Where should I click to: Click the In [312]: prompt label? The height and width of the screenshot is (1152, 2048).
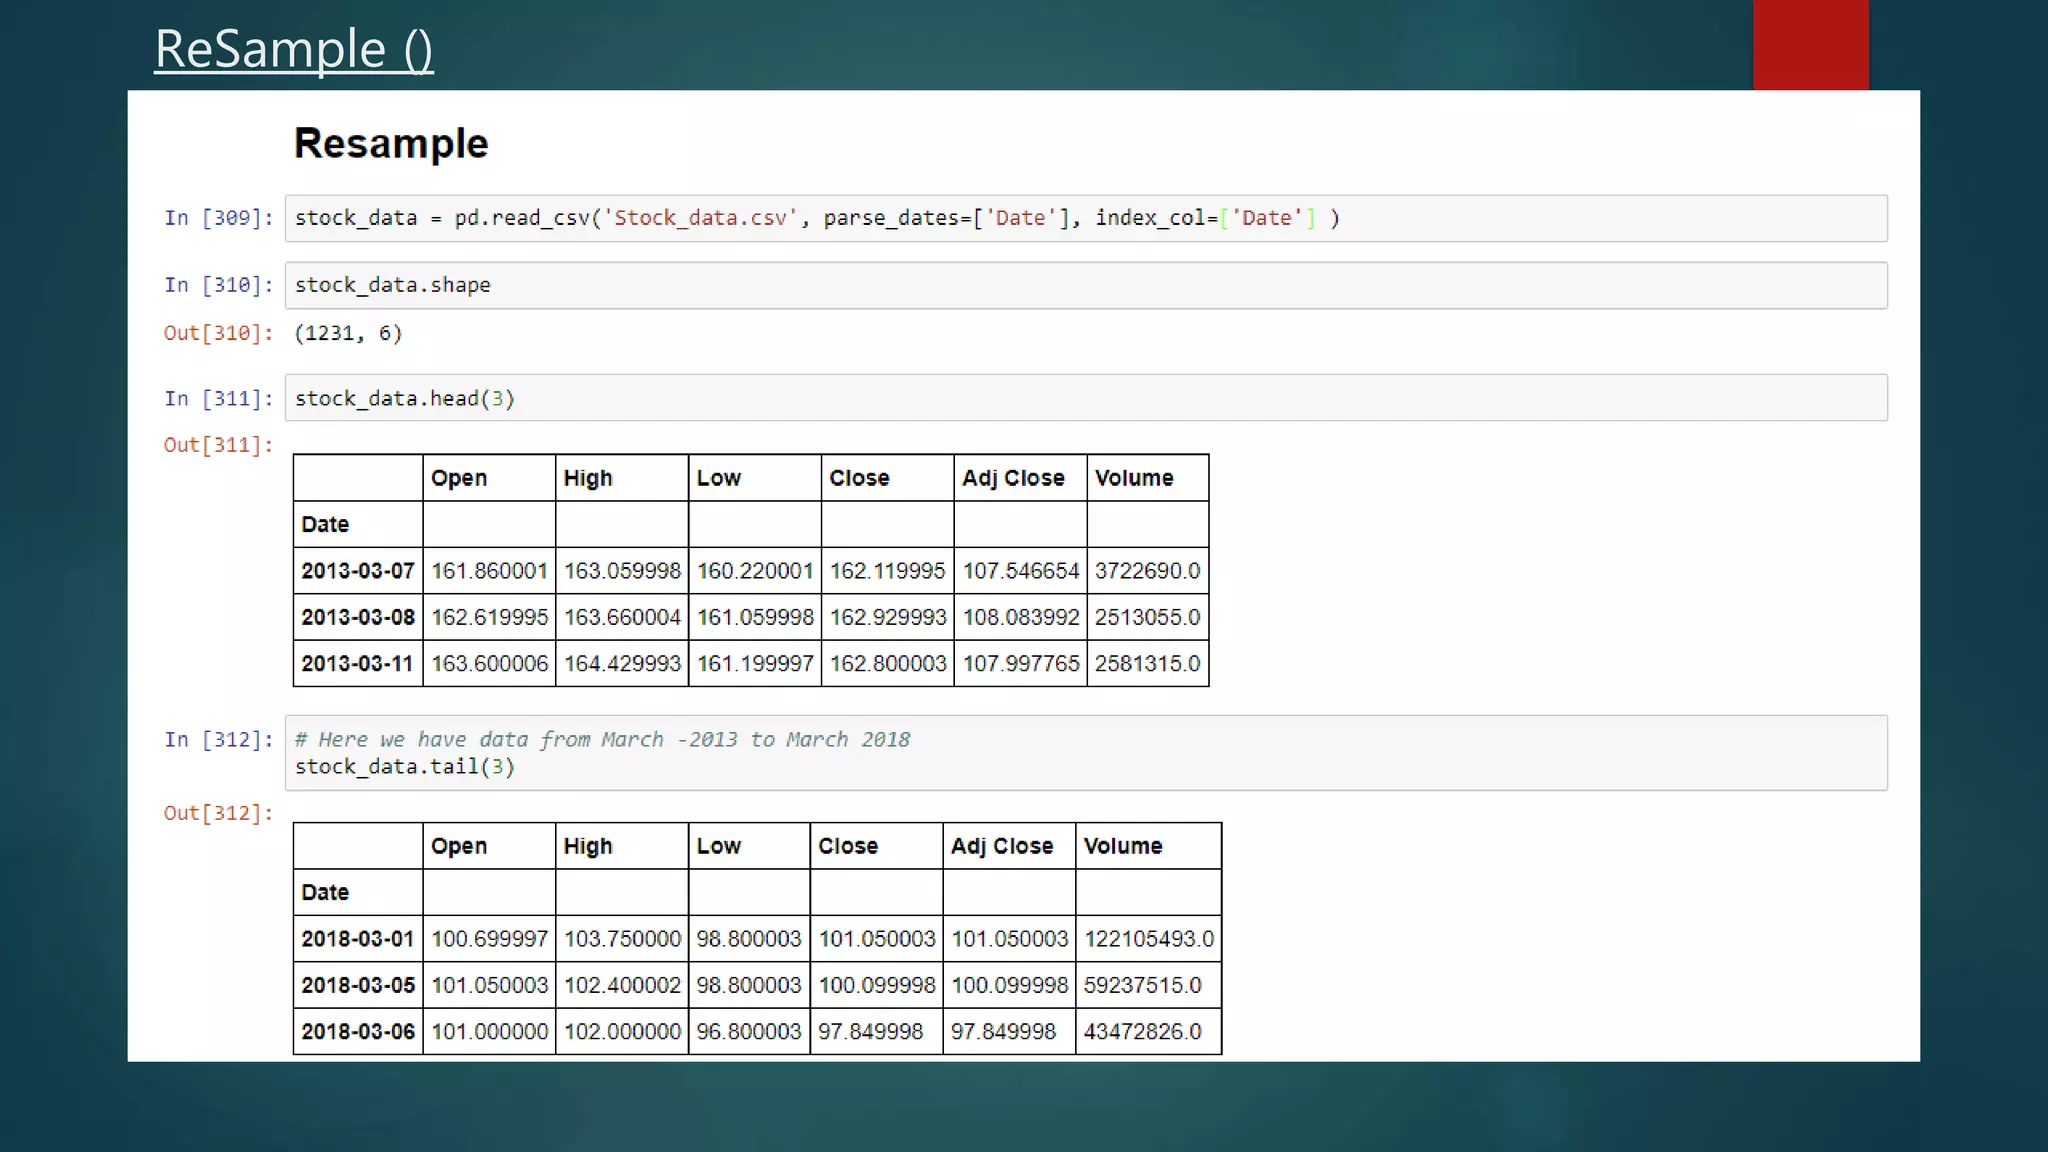pyautogui.click(x=219, y=740)
